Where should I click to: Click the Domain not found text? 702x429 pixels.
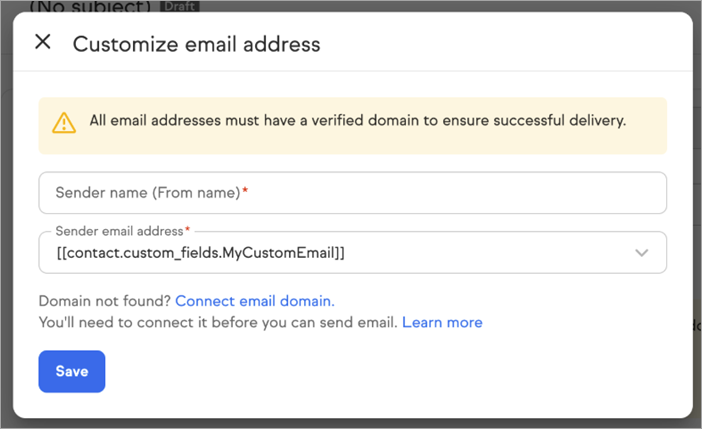pos(105,300)
